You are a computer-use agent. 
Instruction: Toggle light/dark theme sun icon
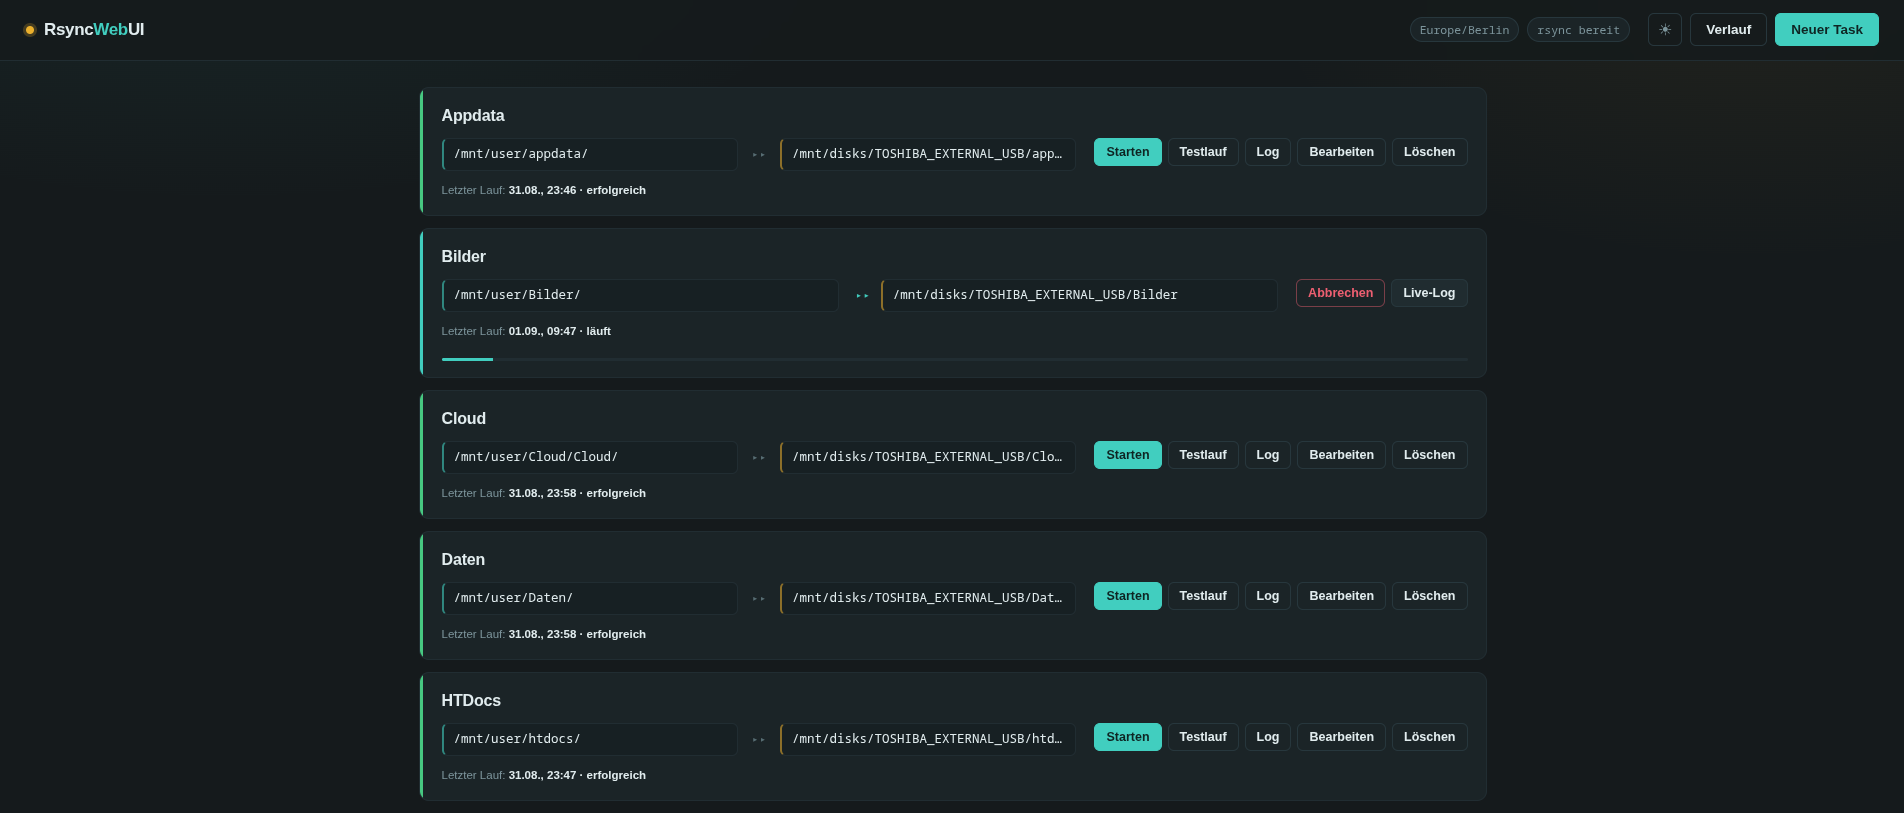1665,29
